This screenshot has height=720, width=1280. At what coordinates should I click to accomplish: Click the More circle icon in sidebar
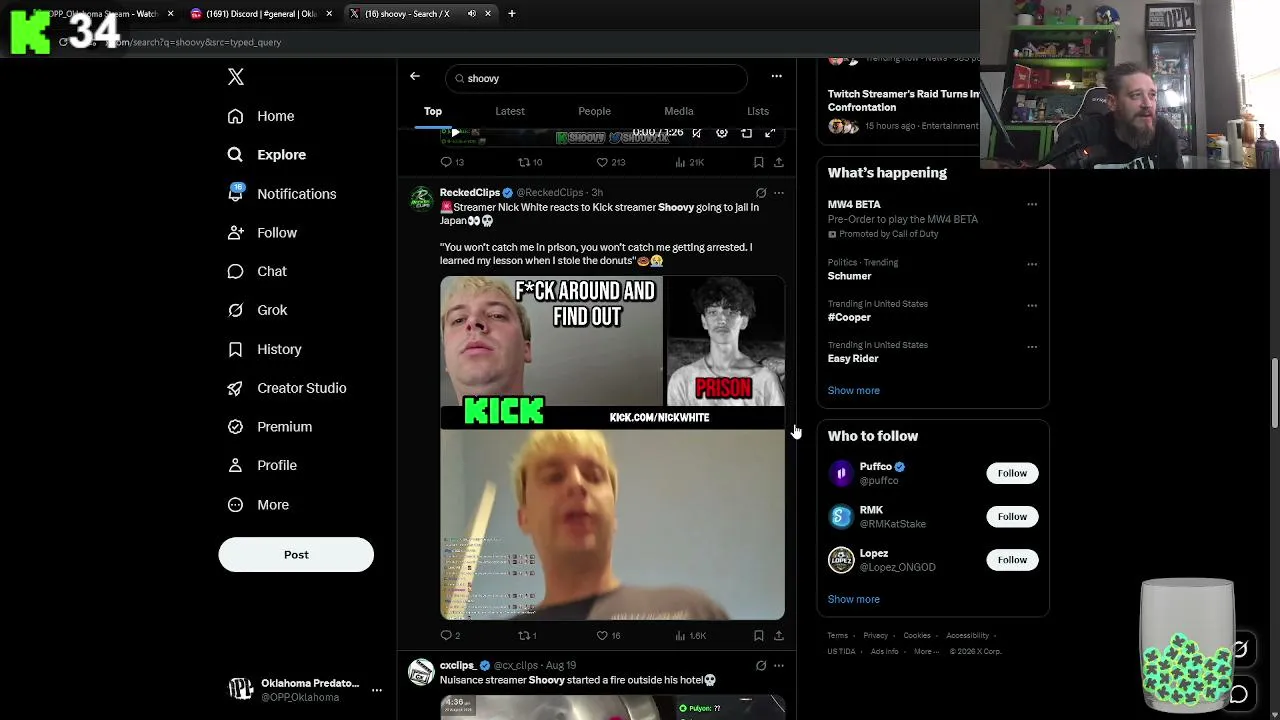tap(235, 505)
